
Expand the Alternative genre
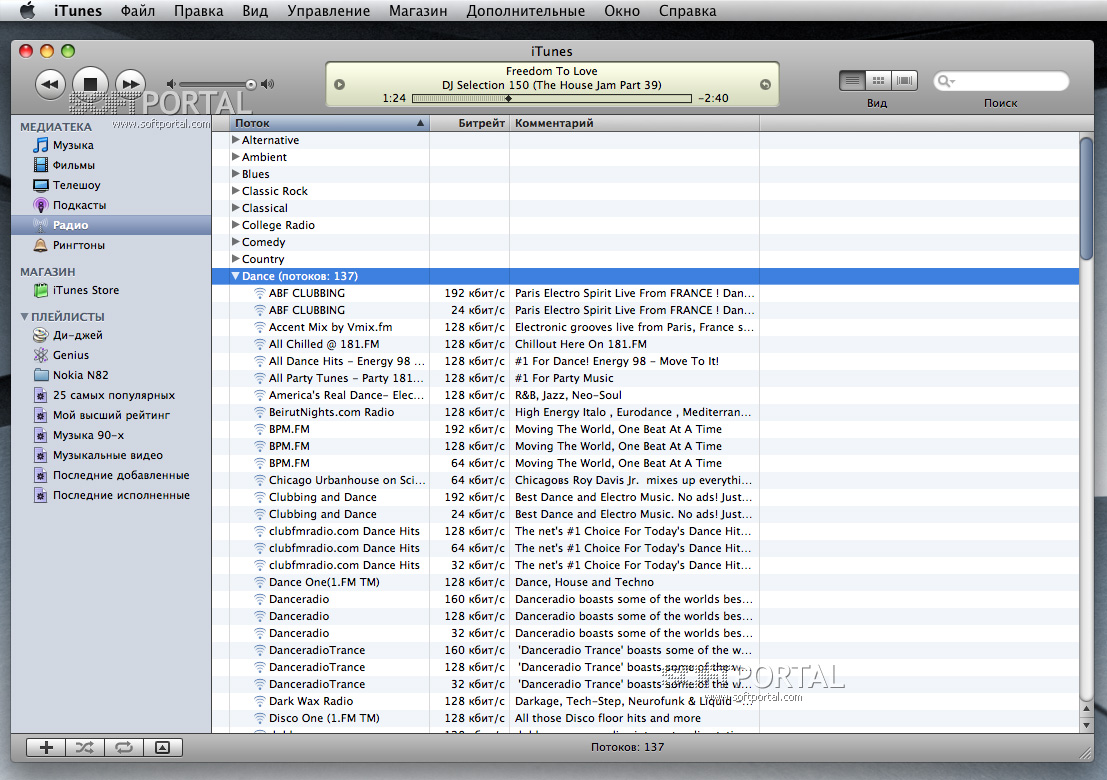[x=236, y=140]
